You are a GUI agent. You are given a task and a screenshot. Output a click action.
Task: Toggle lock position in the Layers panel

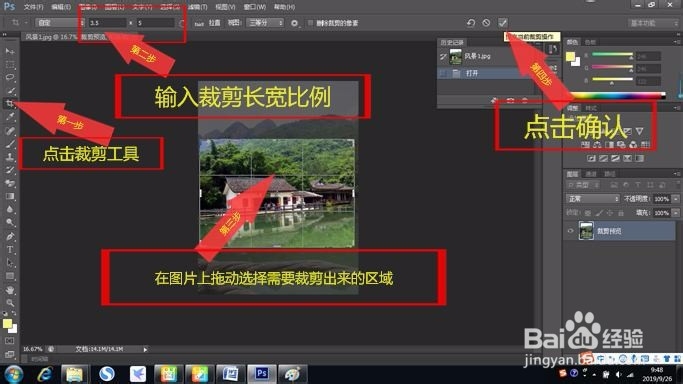pyautogui.click(x=610, y=212)
